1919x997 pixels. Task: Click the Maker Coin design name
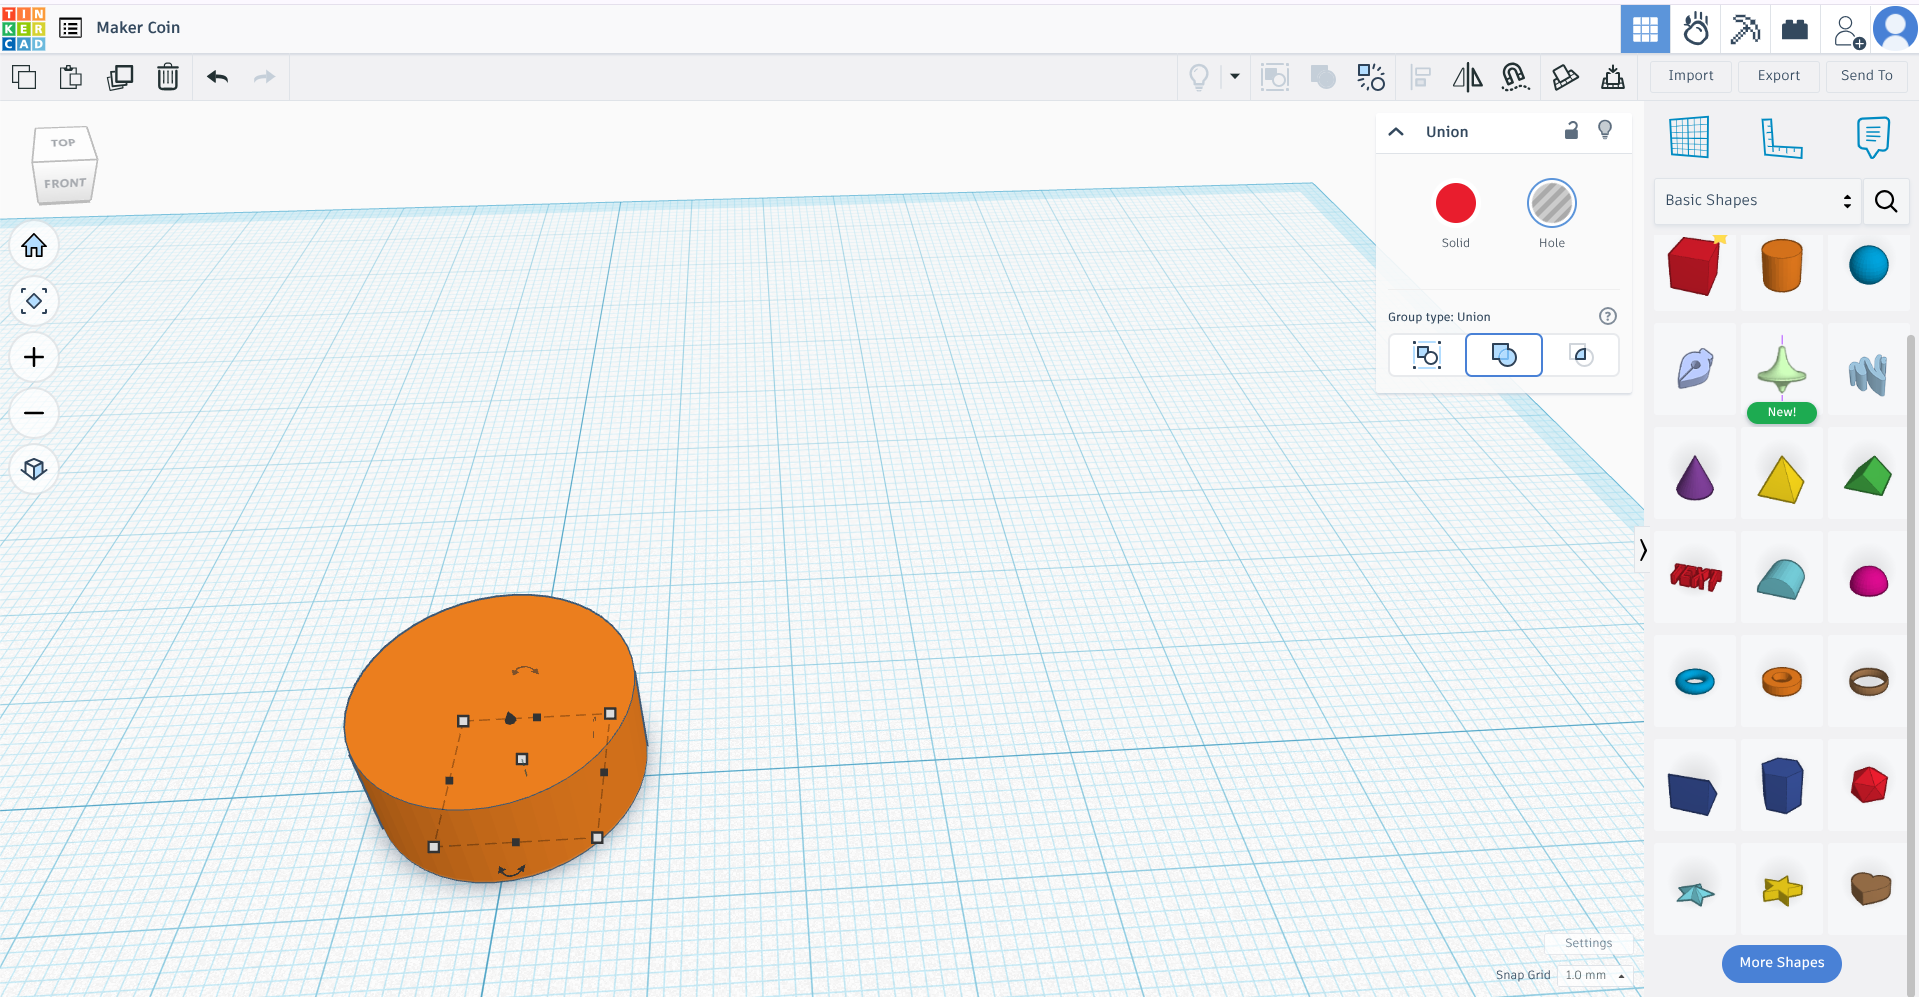click(138, 28)
